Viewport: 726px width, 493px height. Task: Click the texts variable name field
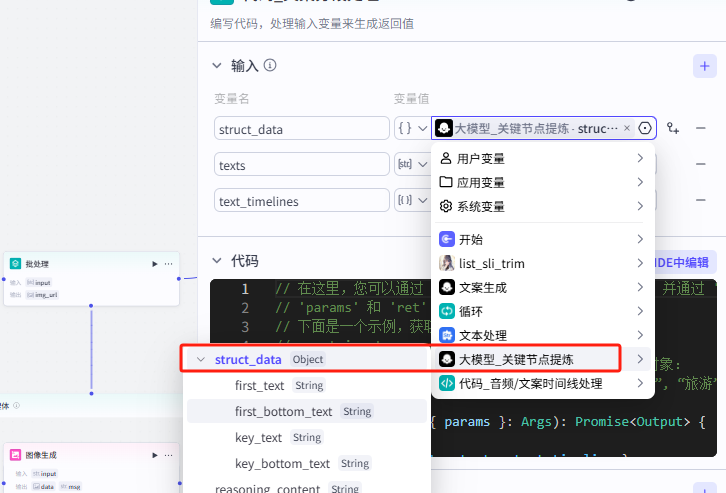click(x=301, y=165)
